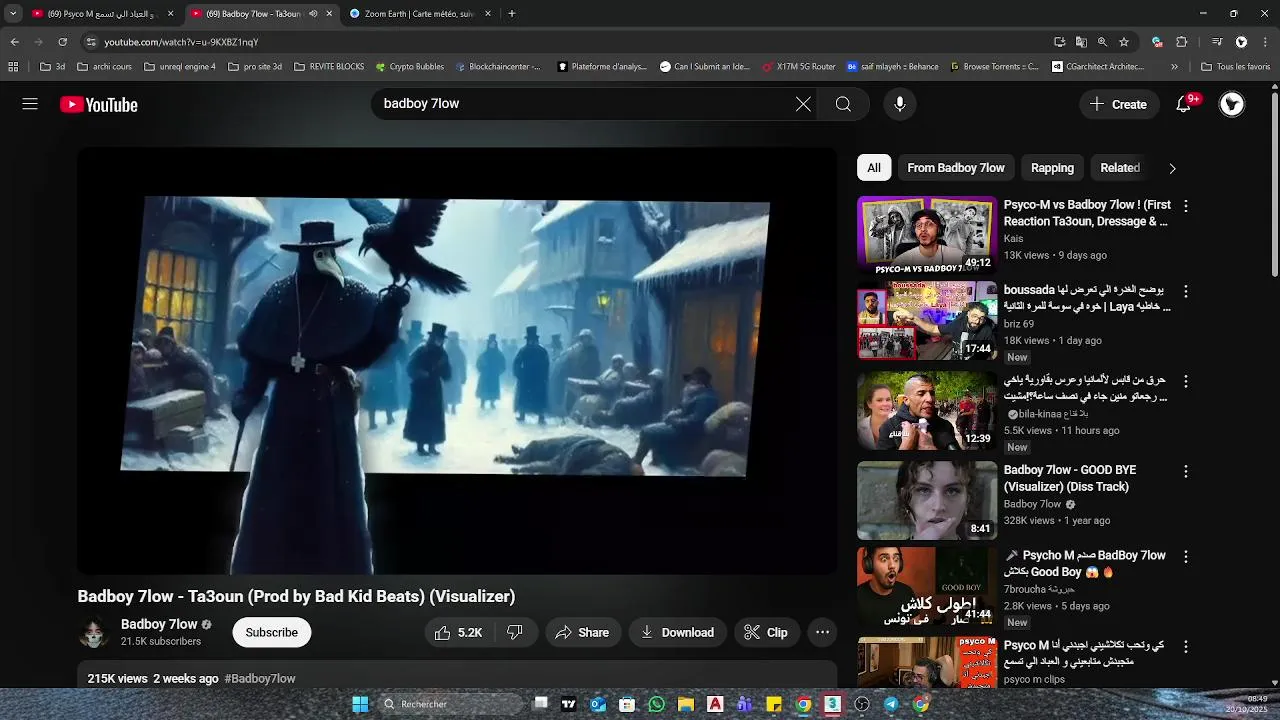Select the Related filter chip

[x=1120, y=168]
